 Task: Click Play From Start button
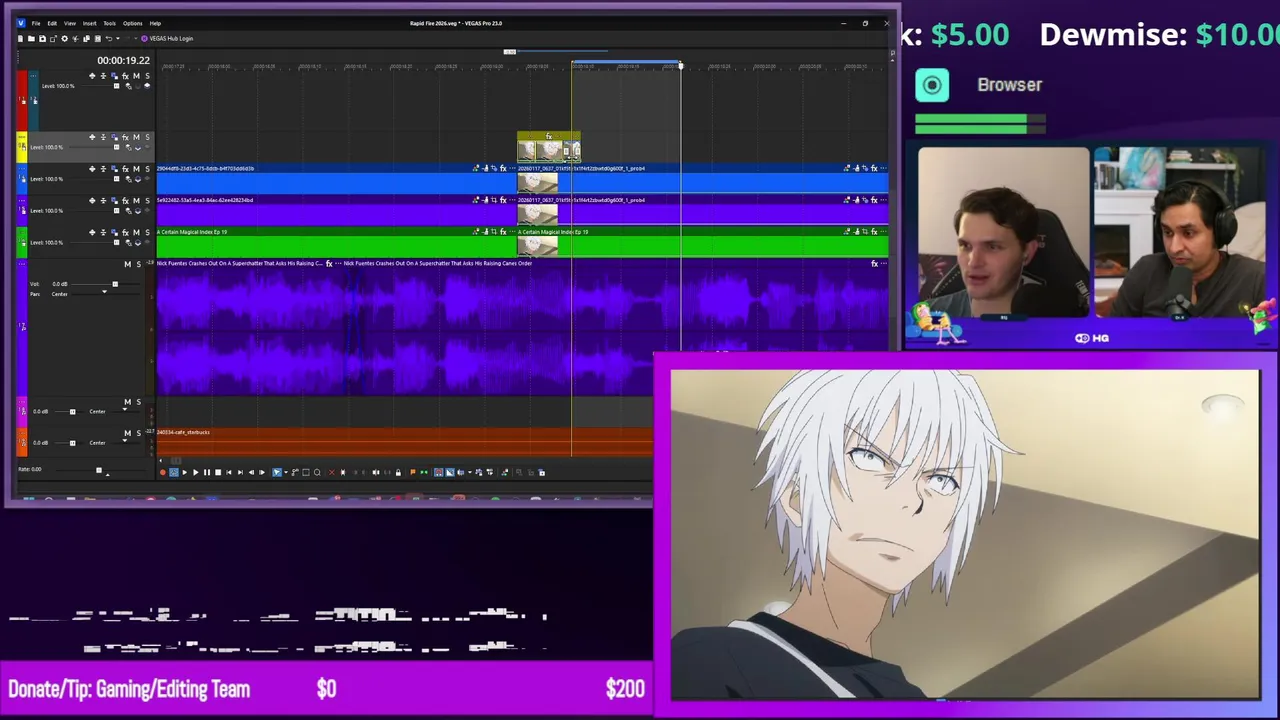tap(185, 472)
